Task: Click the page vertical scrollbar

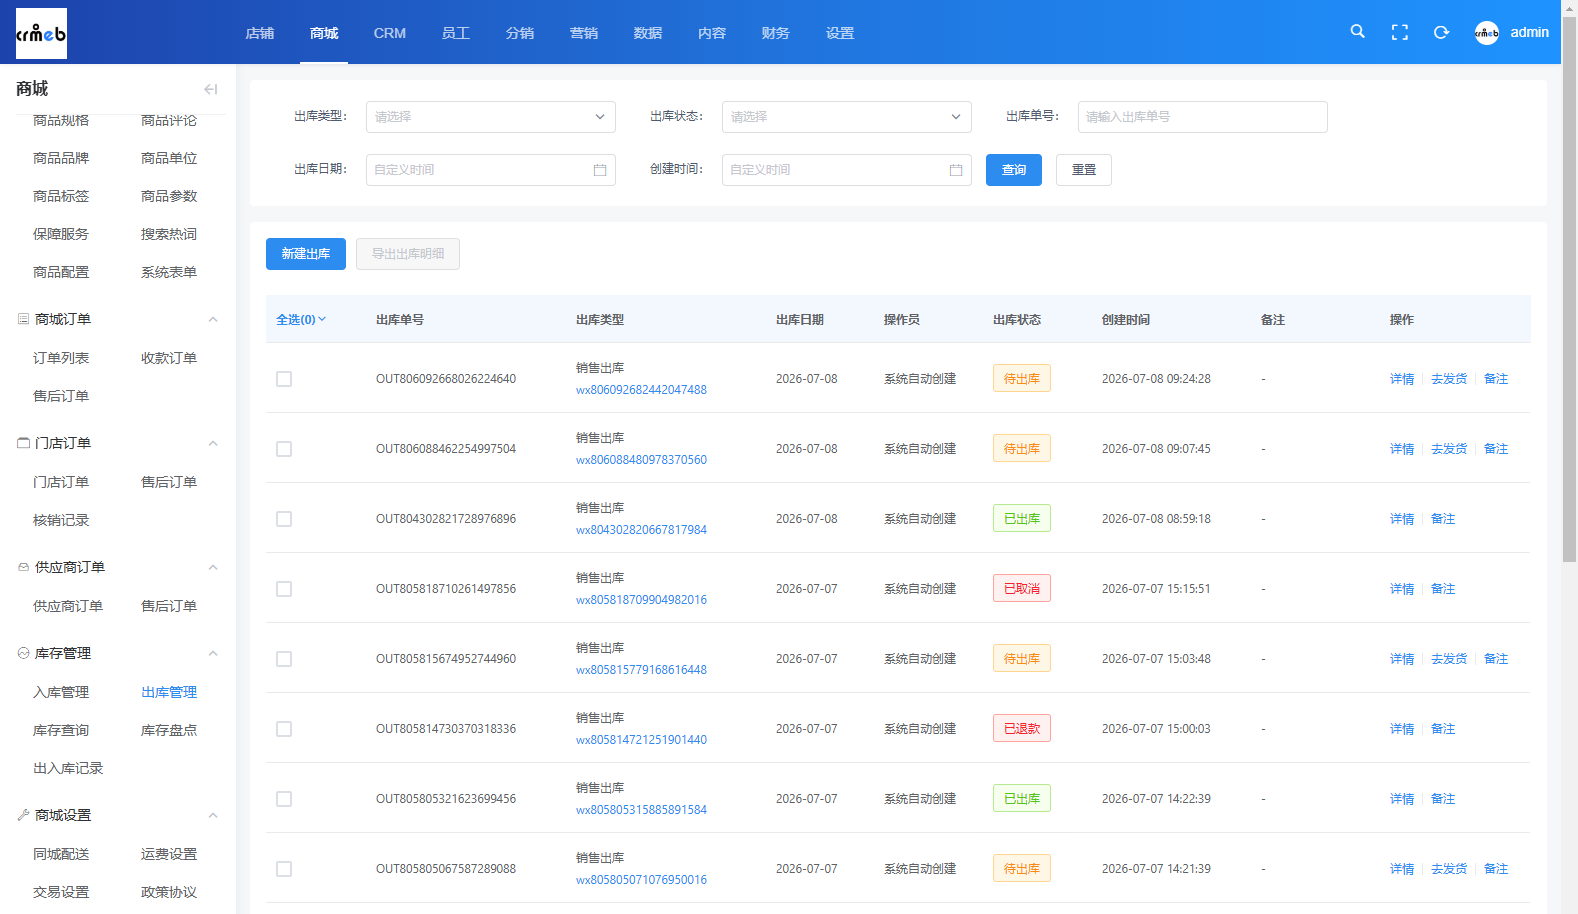Action: click(1569, 300)
